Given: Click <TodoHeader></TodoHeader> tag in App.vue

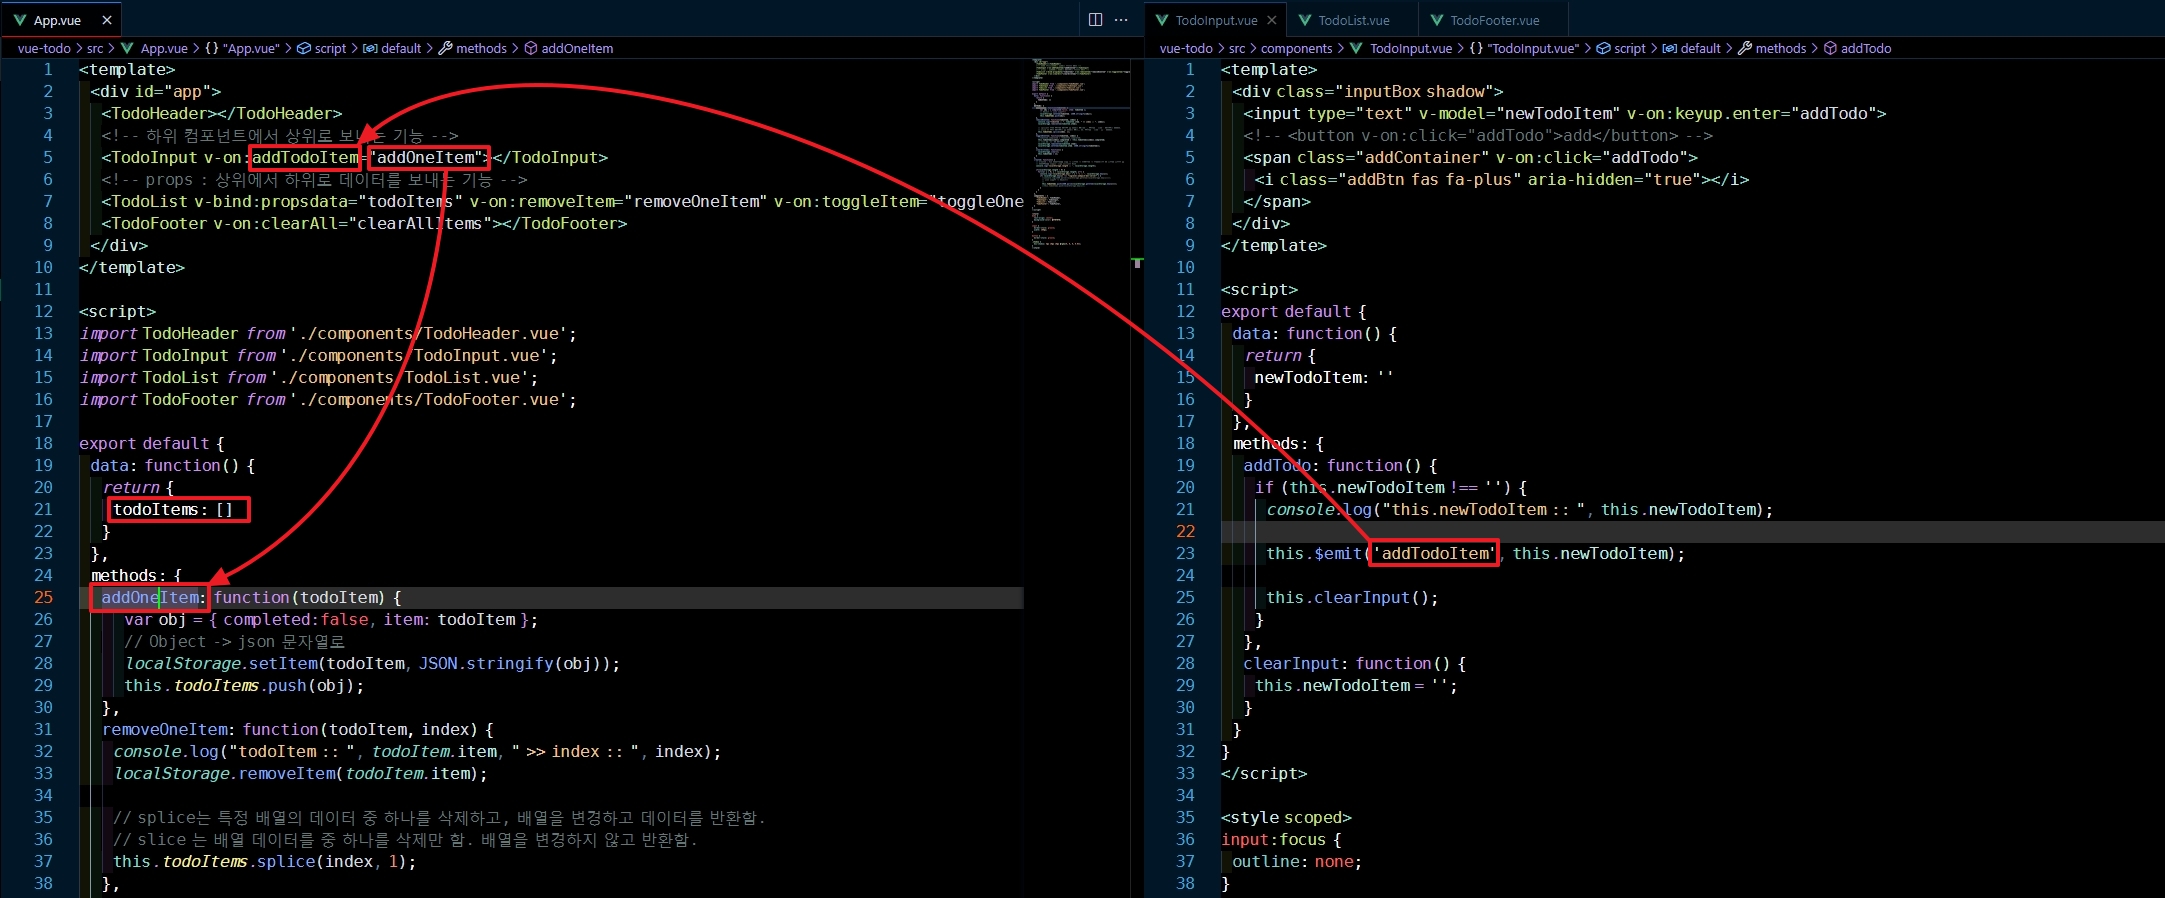Looking at the screenshot, I should [x=222, y=113].
